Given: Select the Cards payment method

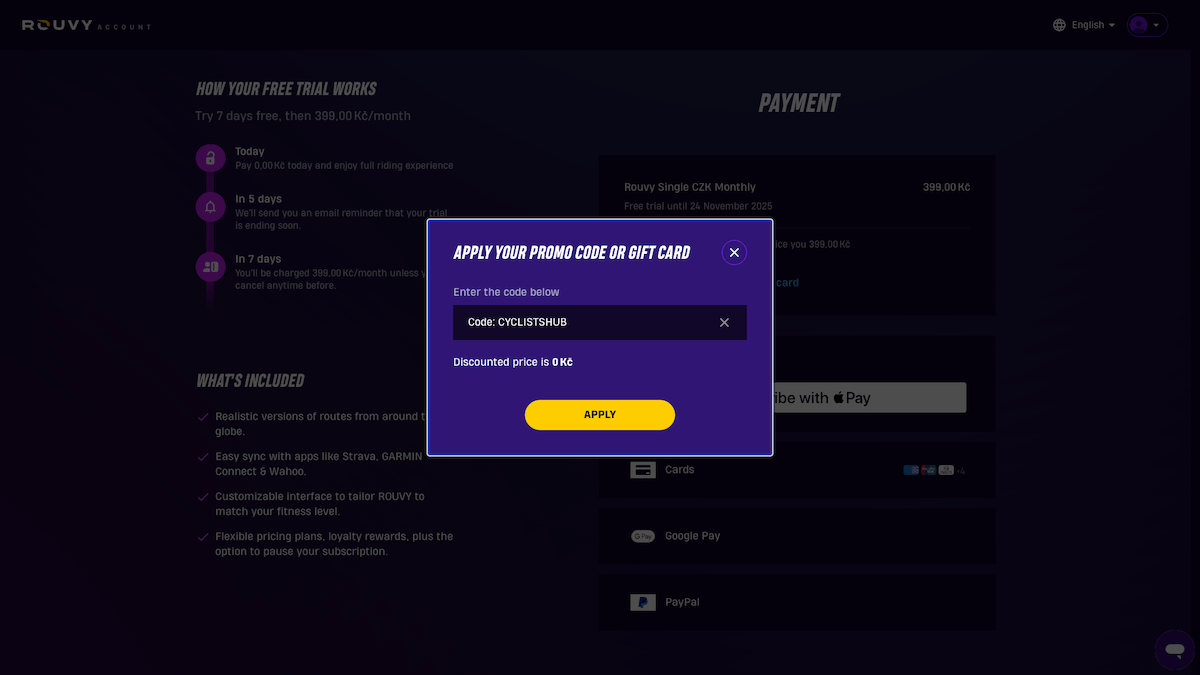Looking at the screenshot, I should (796, 469).
